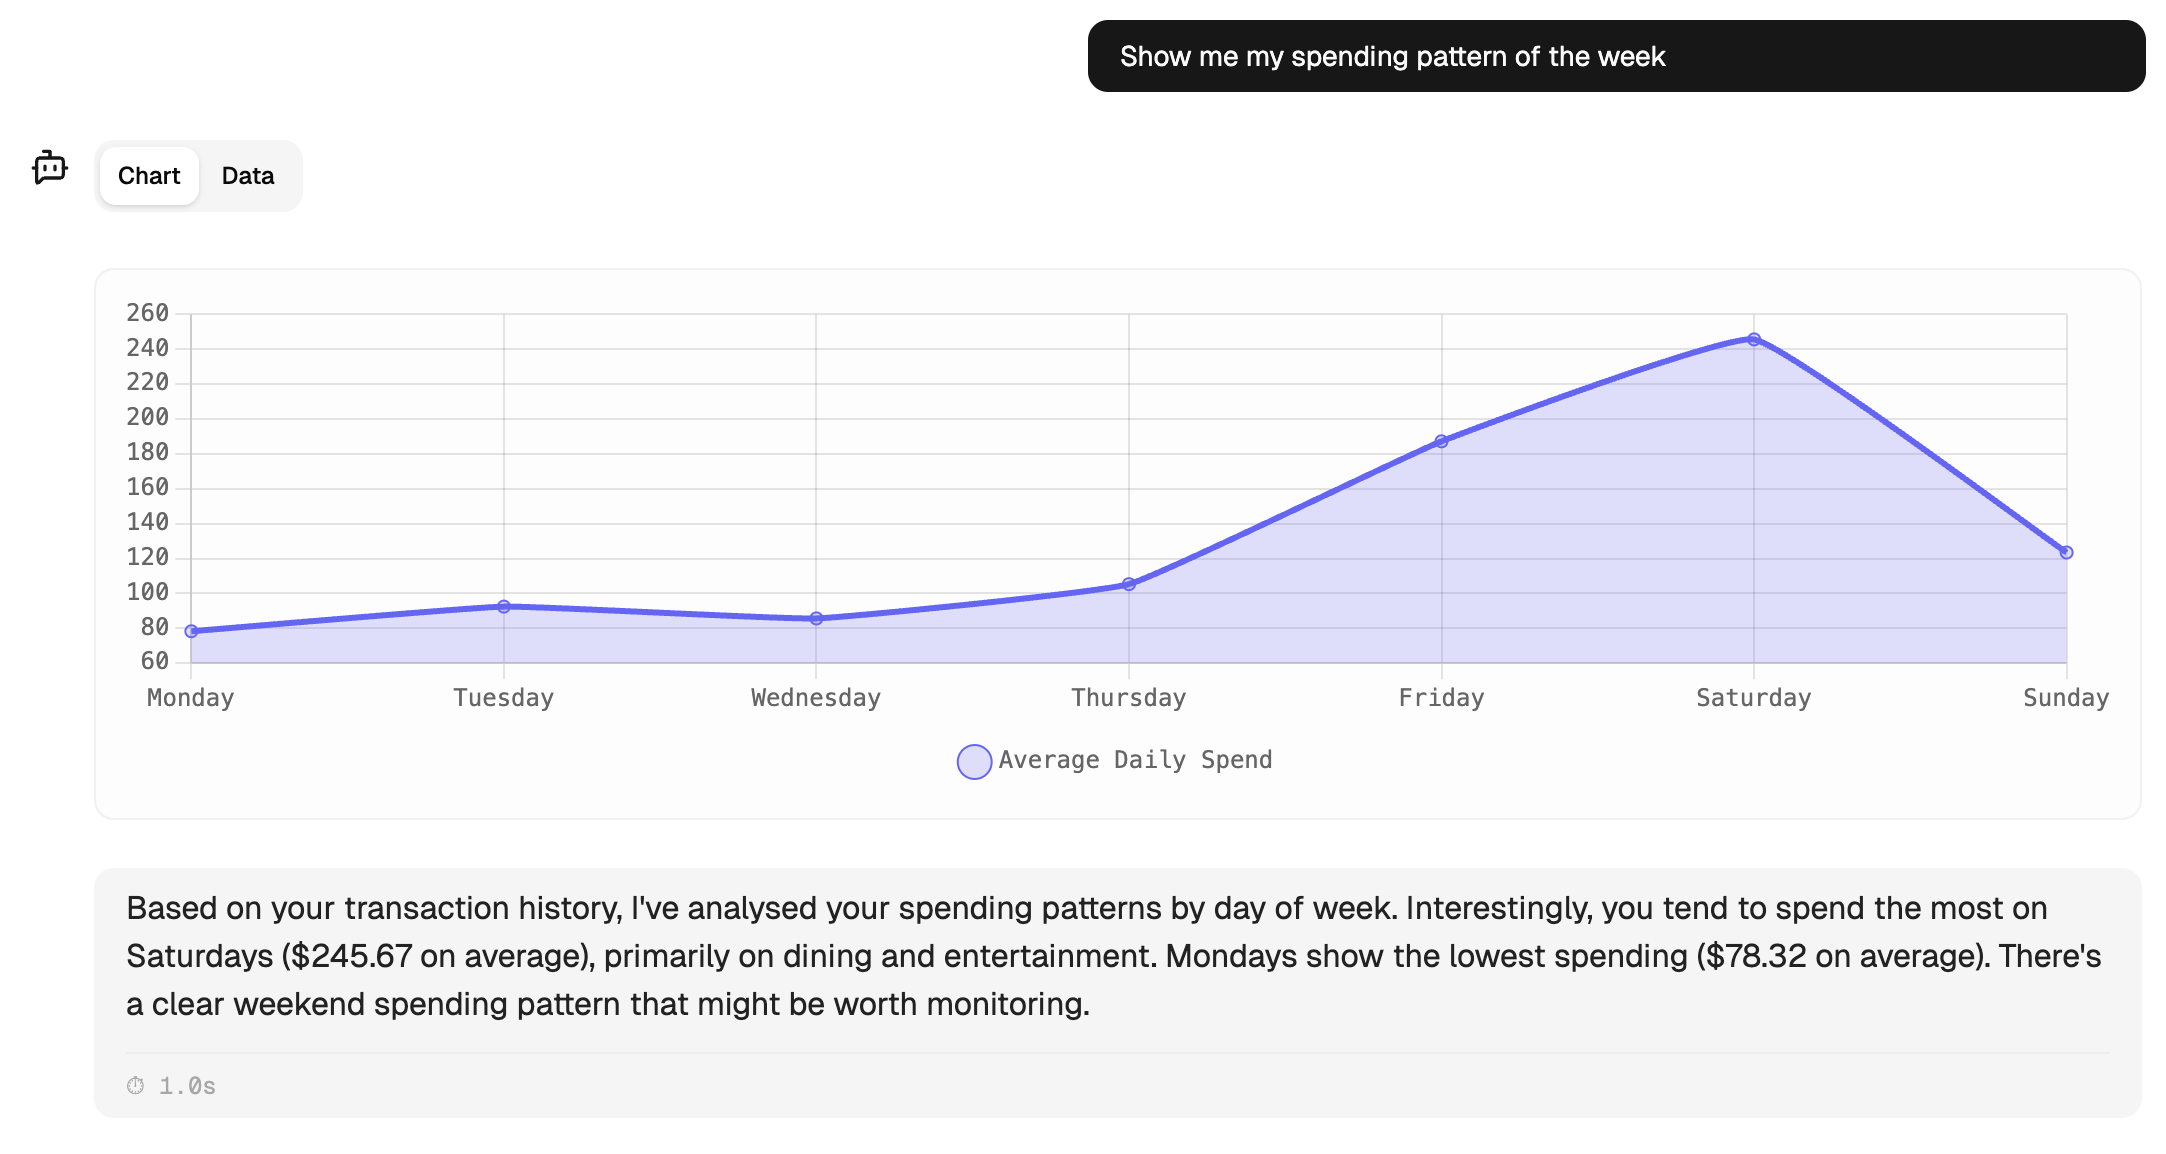This screenshot has width=2166, height=1154.
Task: Click the Sunday data point
Action: point(2066,552)
